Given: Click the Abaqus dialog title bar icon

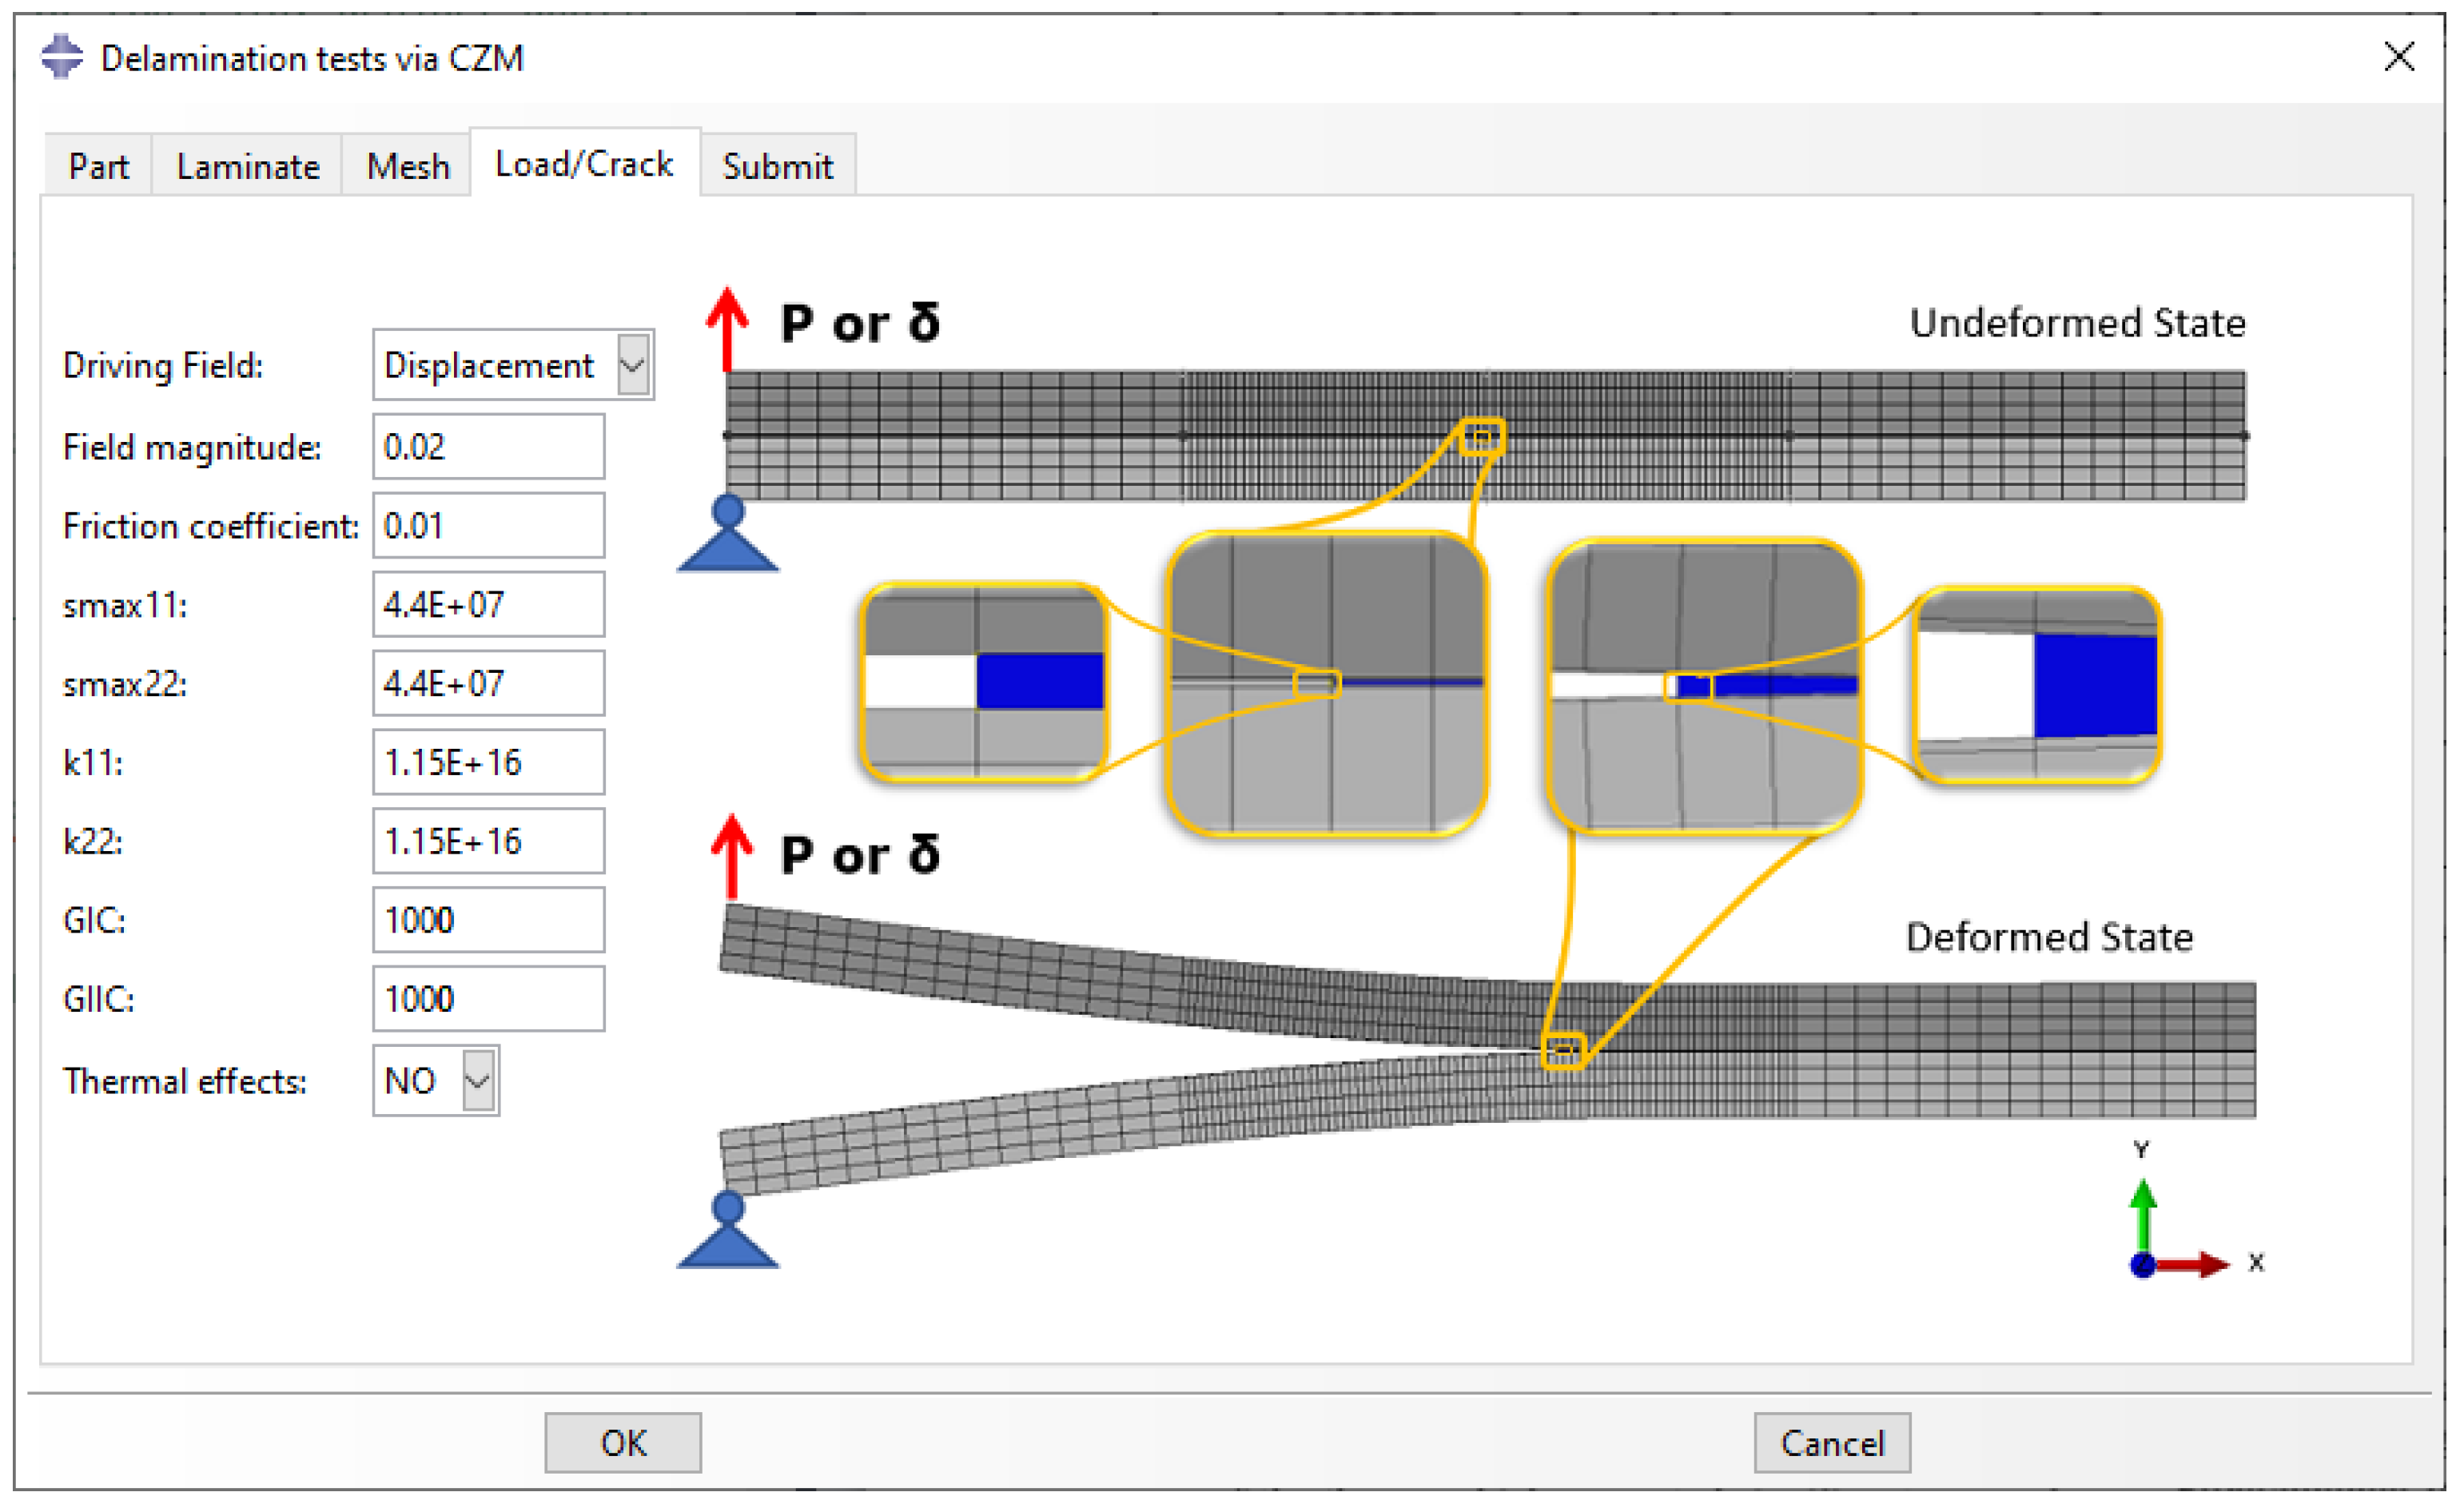Looking at the screenshot, I should pyautogui.click(x=62, y=57).
